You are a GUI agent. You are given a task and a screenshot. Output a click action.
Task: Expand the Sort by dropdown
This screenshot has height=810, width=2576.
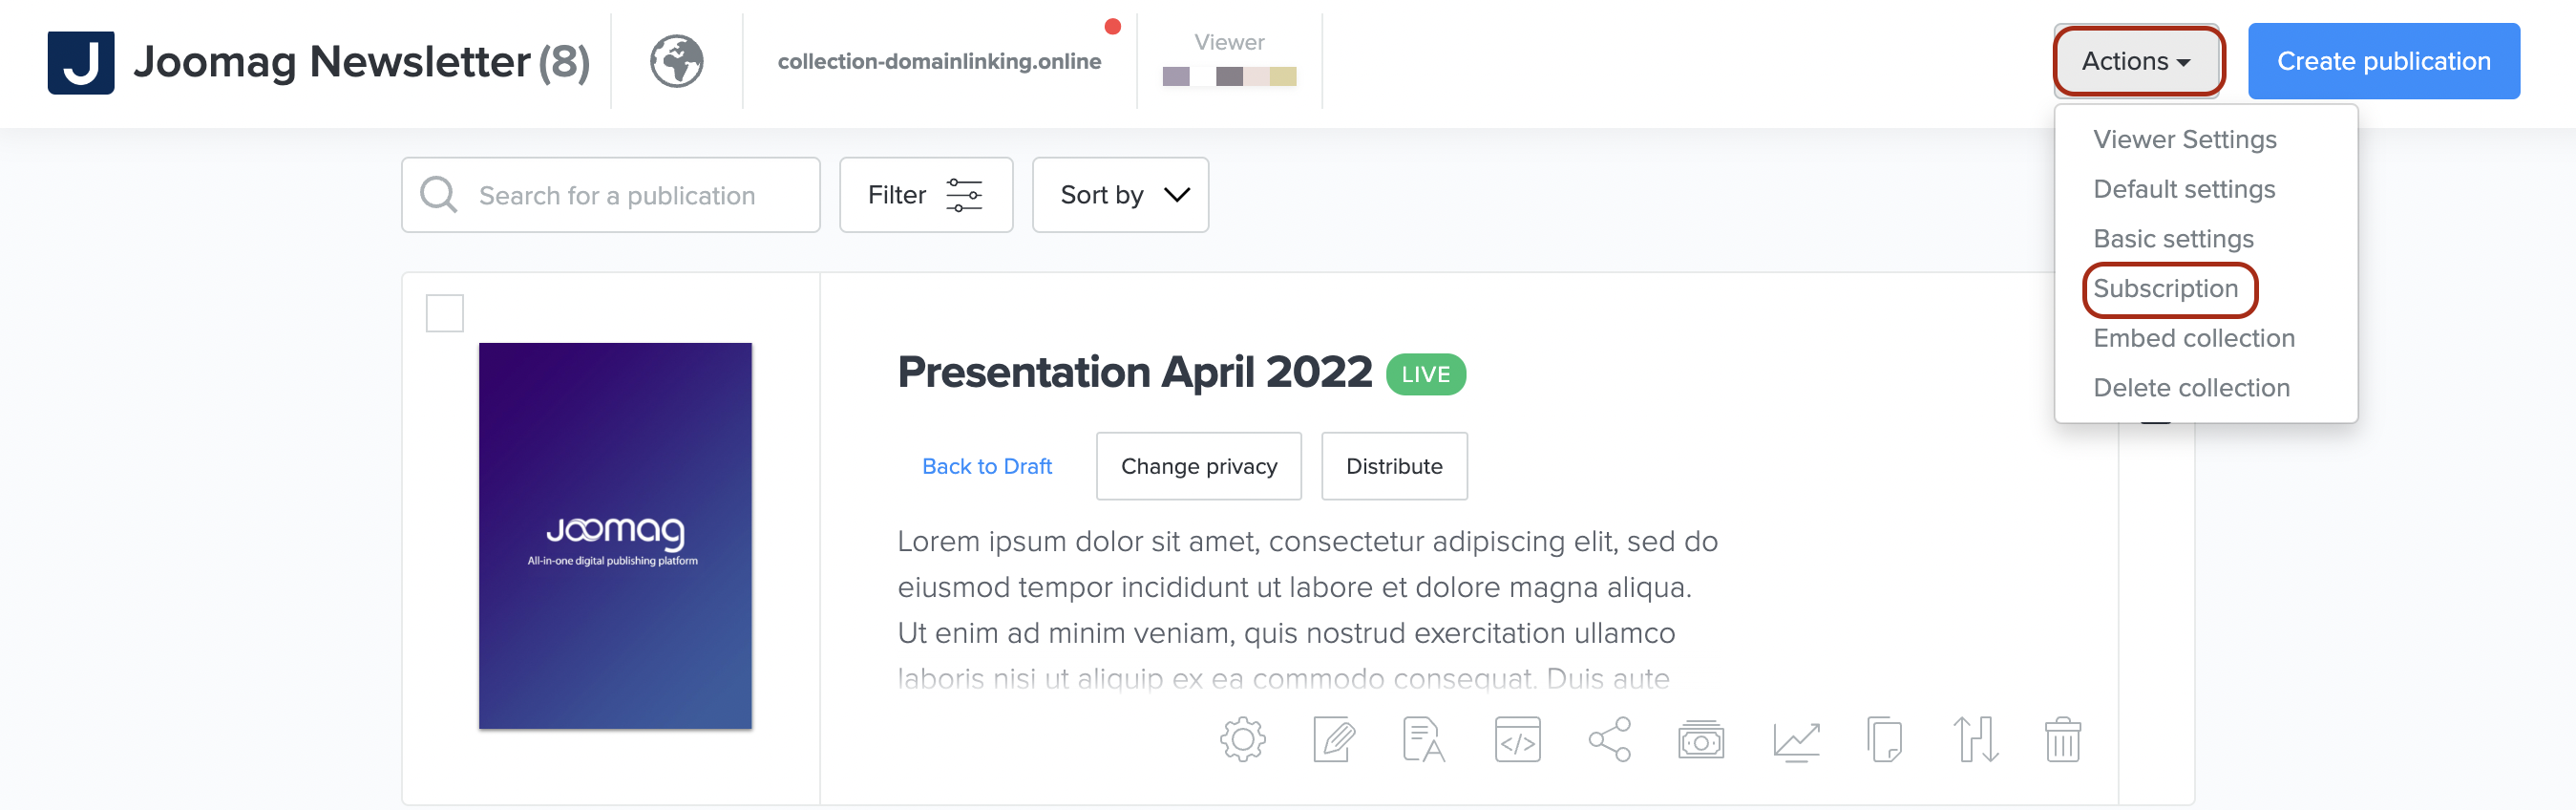pyautogui.click(x=1120, y=195)
